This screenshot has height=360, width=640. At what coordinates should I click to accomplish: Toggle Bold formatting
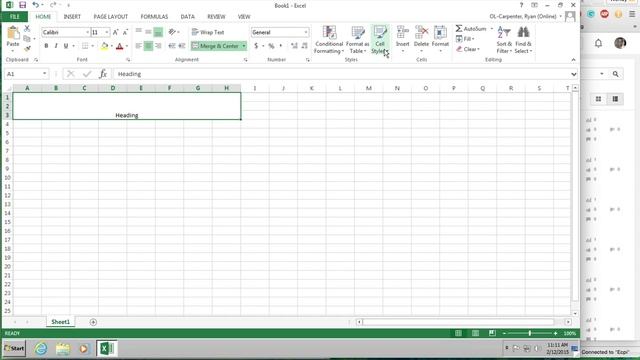pyautogui.click(x=46, y=46)
